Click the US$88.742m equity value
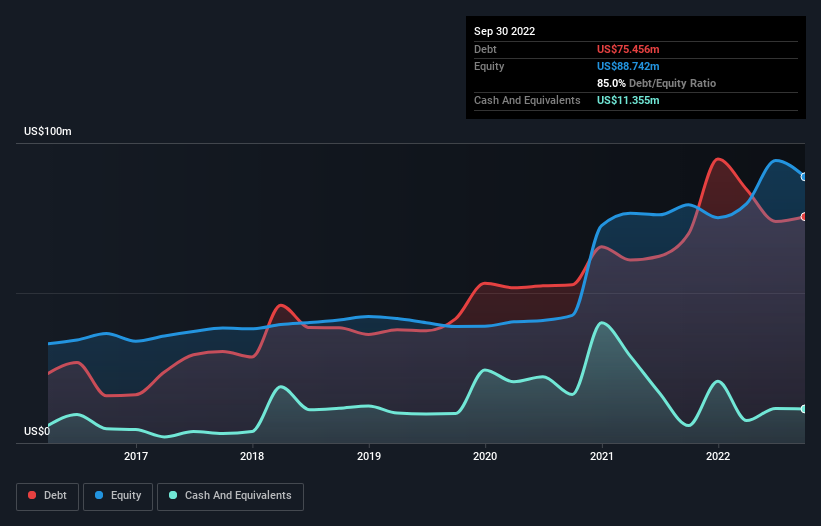Image resolution: width=821 pixels, height=526 pixels. pos(628,66)
